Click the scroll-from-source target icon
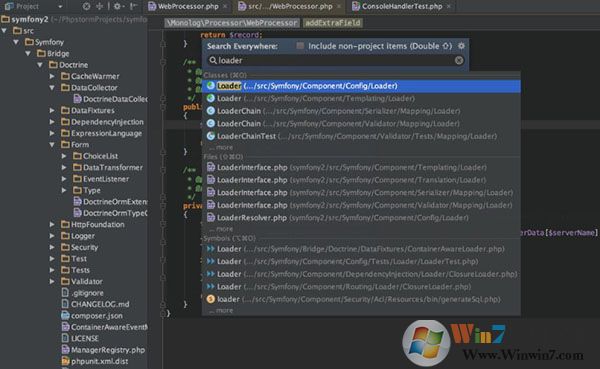 (87, 7)
